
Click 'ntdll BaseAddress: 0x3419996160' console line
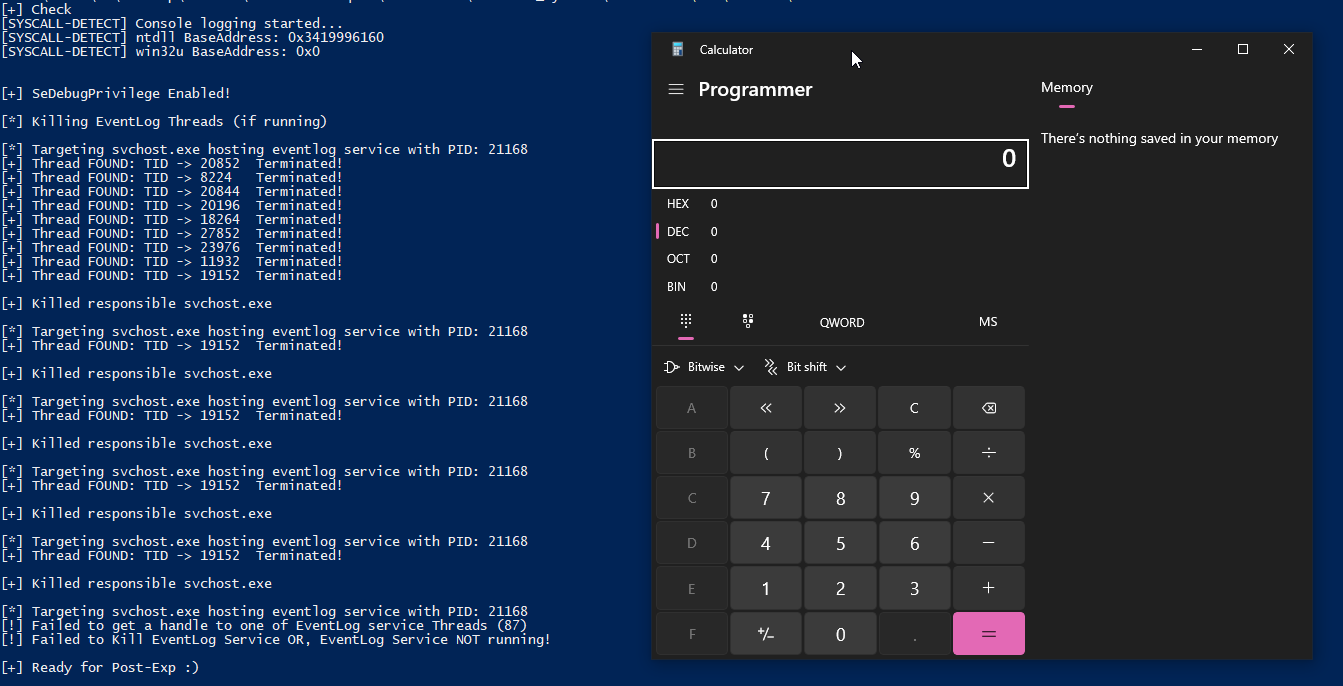(x=192, y=37)
